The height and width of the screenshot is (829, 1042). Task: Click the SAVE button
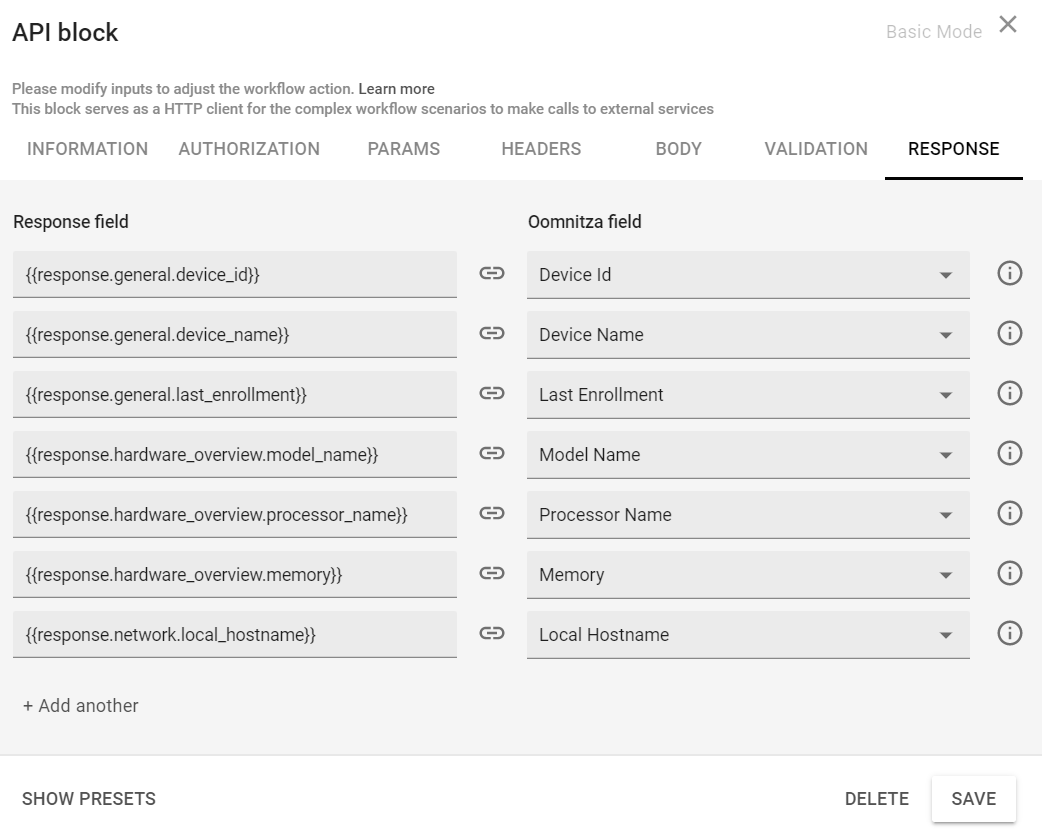coord(972,798)
